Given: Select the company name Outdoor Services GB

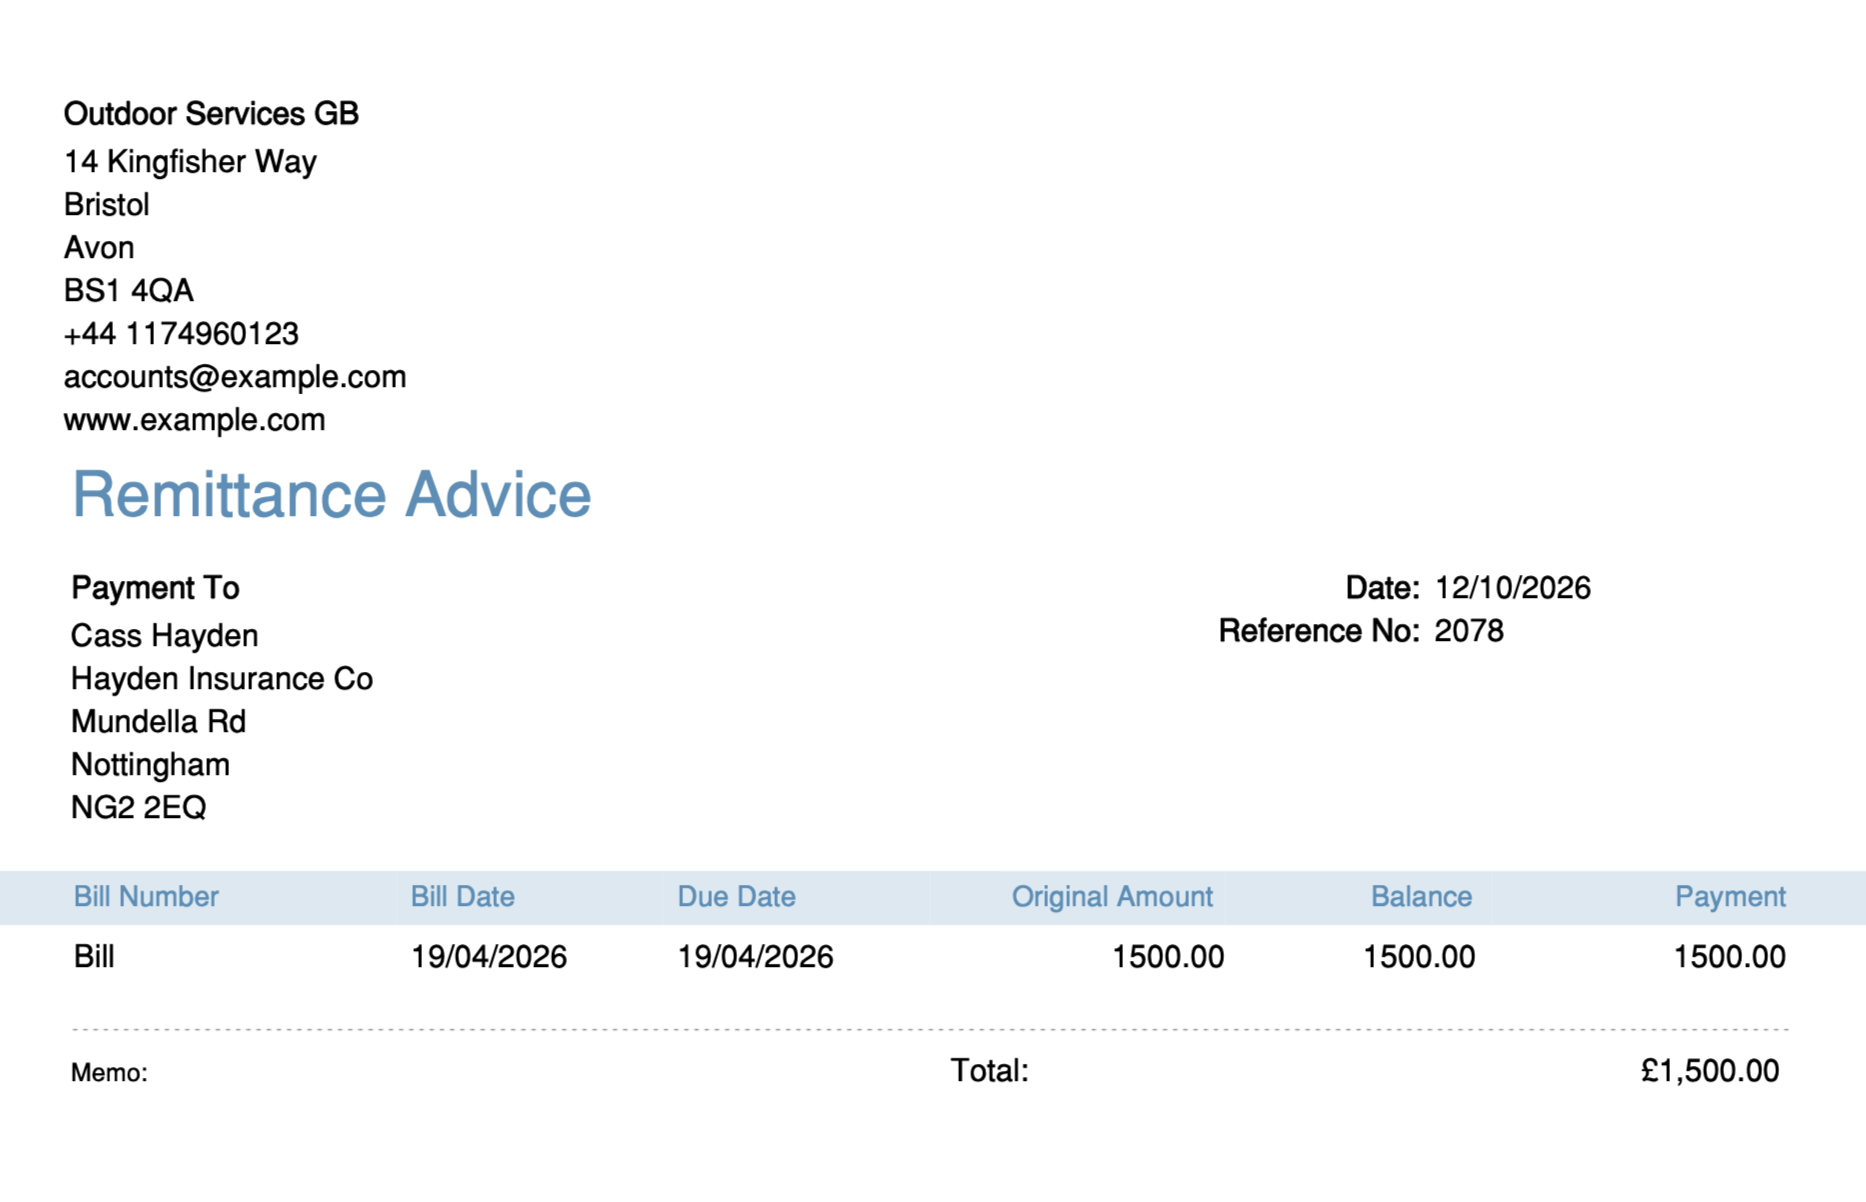Looking at the screenshot, I should 211,114.
